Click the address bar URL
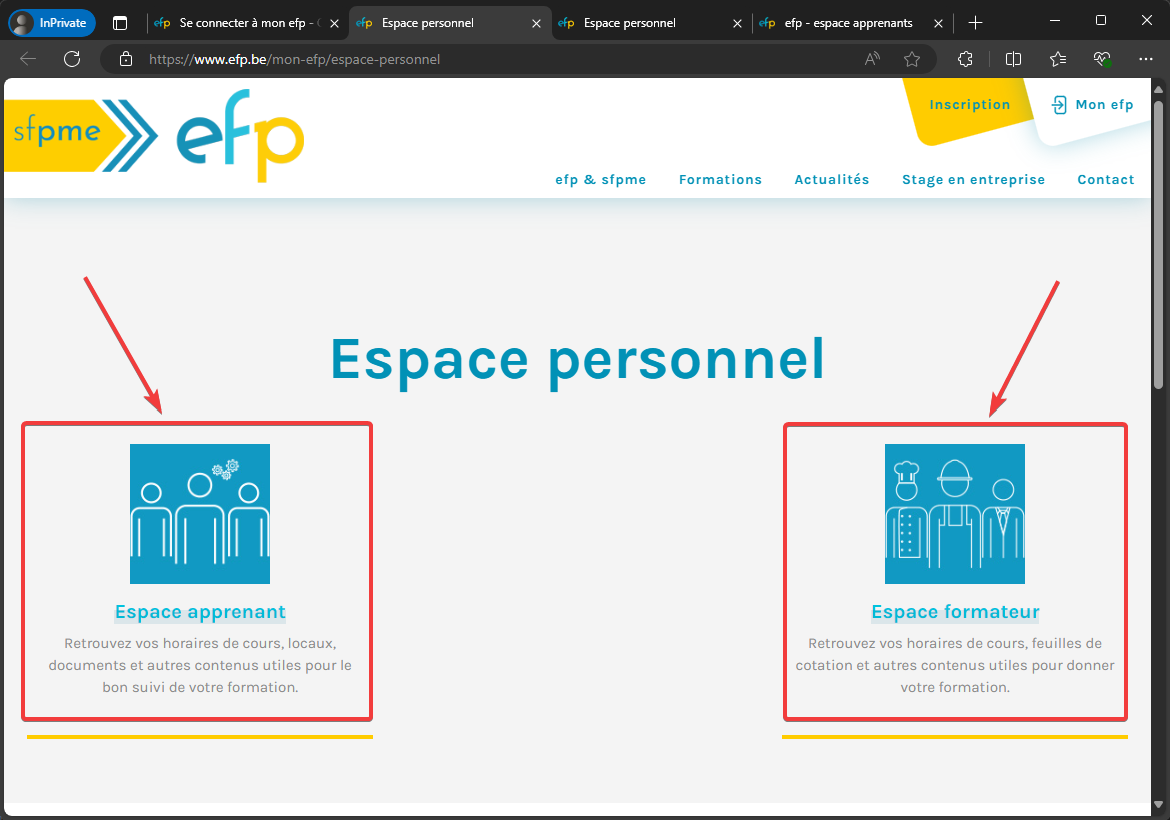Image resolution: width=1170 pixels, height=820 pixels. [295, 59]
